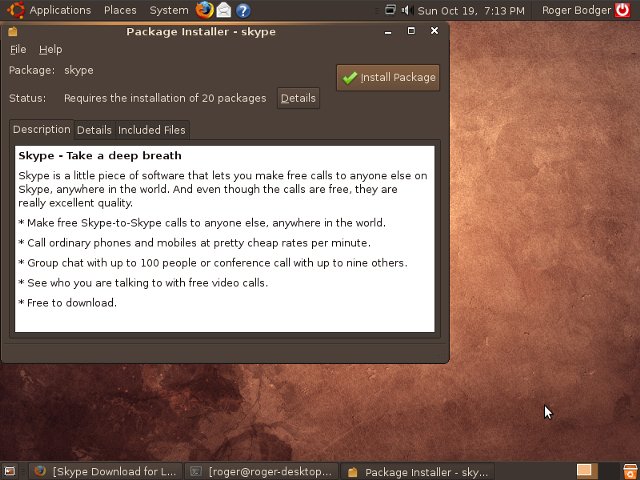Click the Show Desktop icon in the bottom panel
640x480 pixels.
coord(9,471)
